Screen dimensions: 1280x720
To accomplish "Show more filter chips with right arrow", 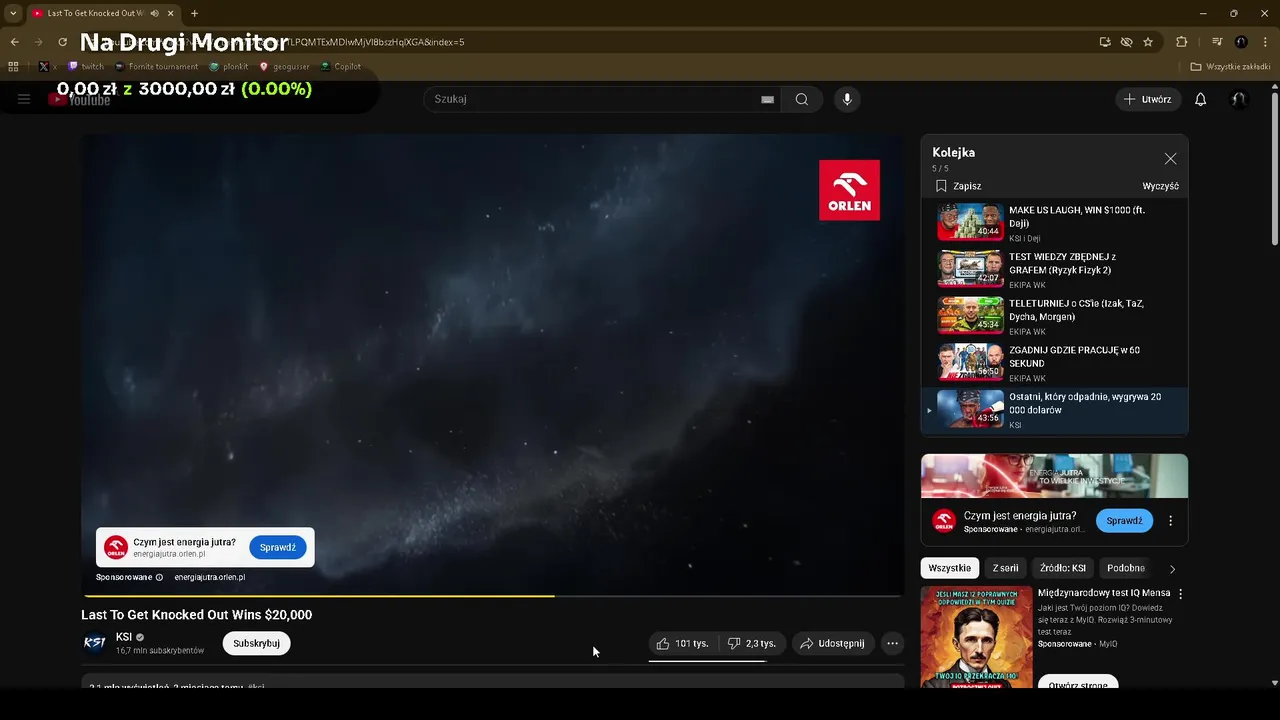I will [x=1172, y=568].
